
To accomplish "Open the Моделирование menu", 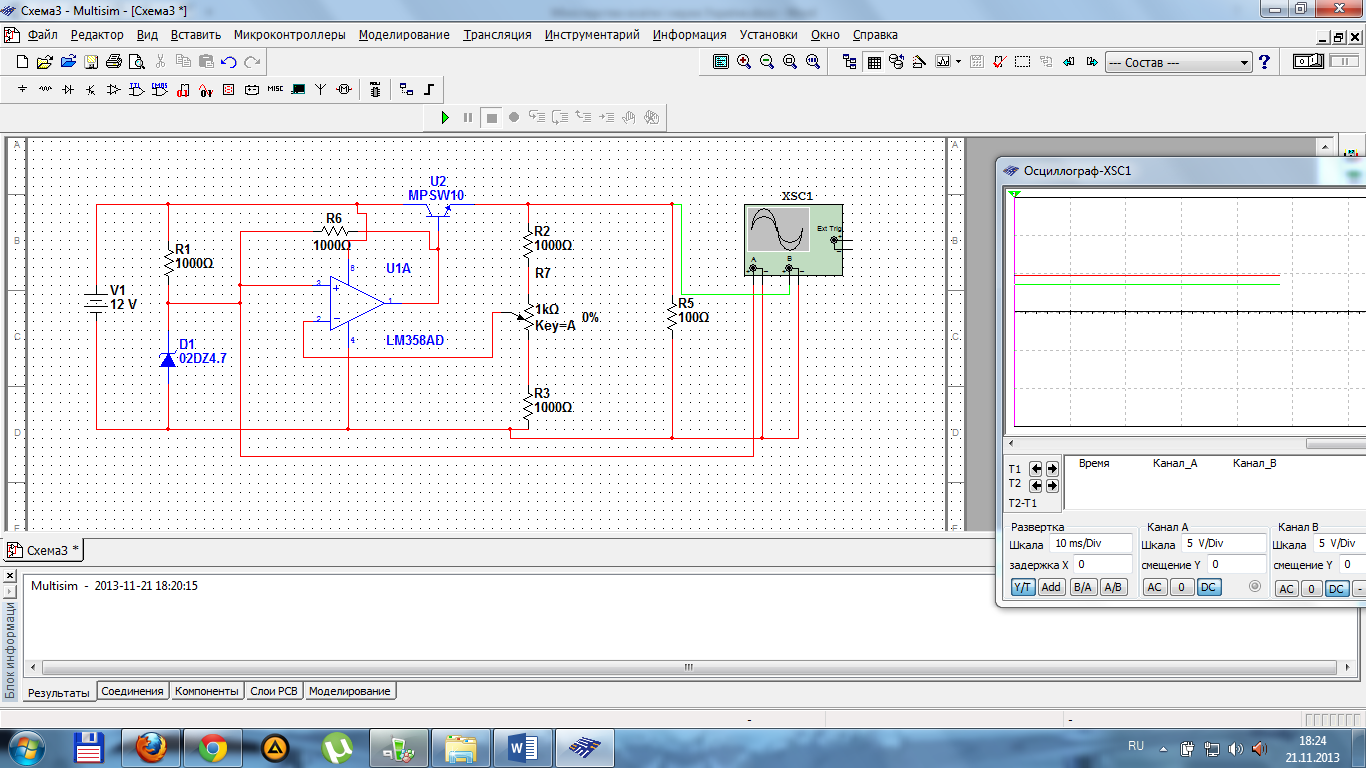I will coord(404,34).
